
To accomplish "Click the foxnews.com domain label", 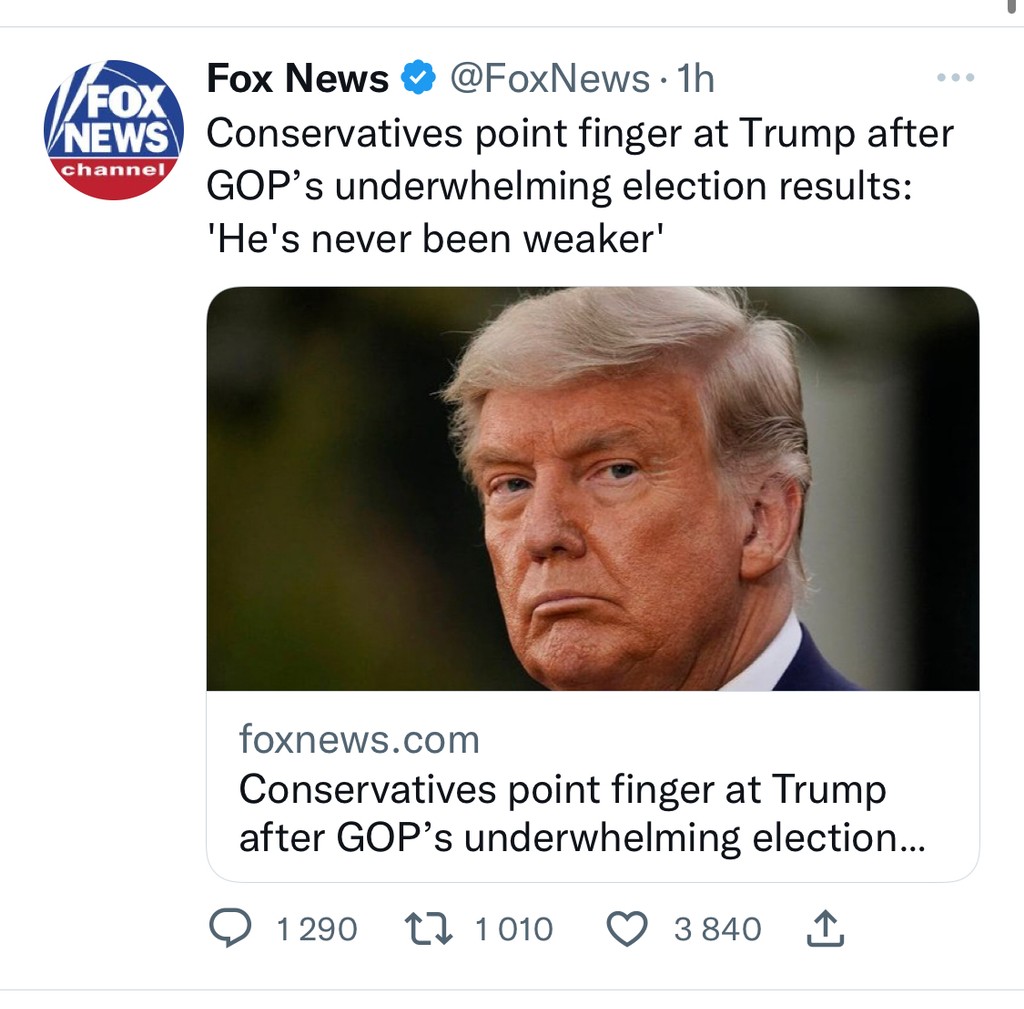I will 359,740.
